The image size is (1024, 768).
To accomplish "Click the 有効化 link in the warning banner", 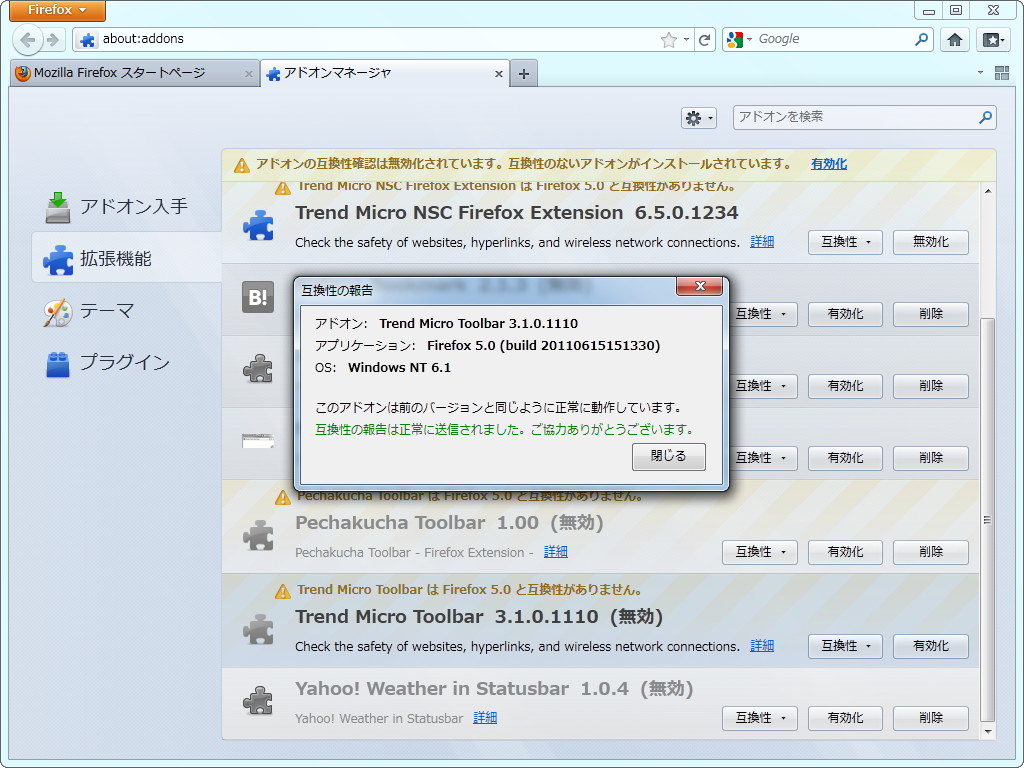I will (828, 164).
